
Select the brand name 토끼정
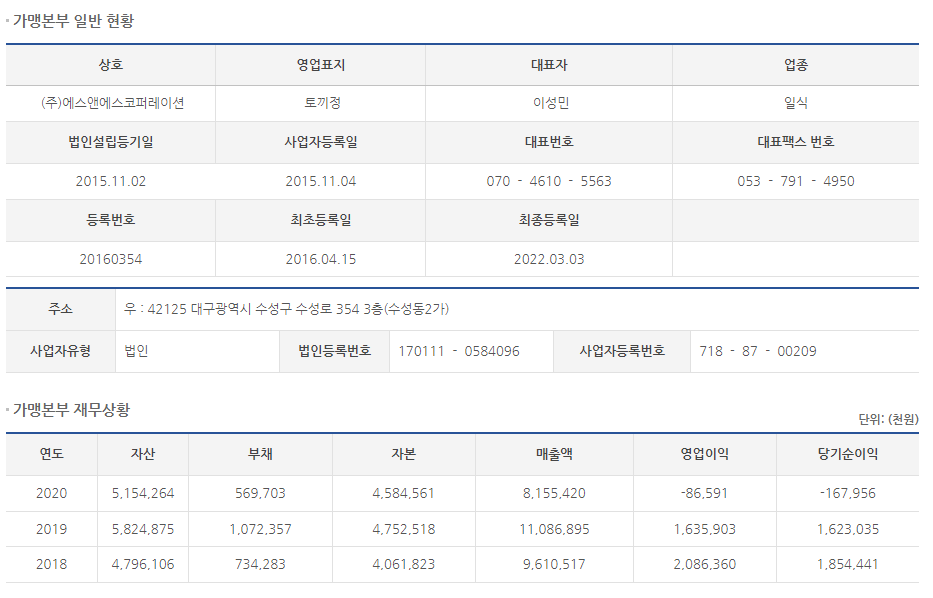coord(322,103)
